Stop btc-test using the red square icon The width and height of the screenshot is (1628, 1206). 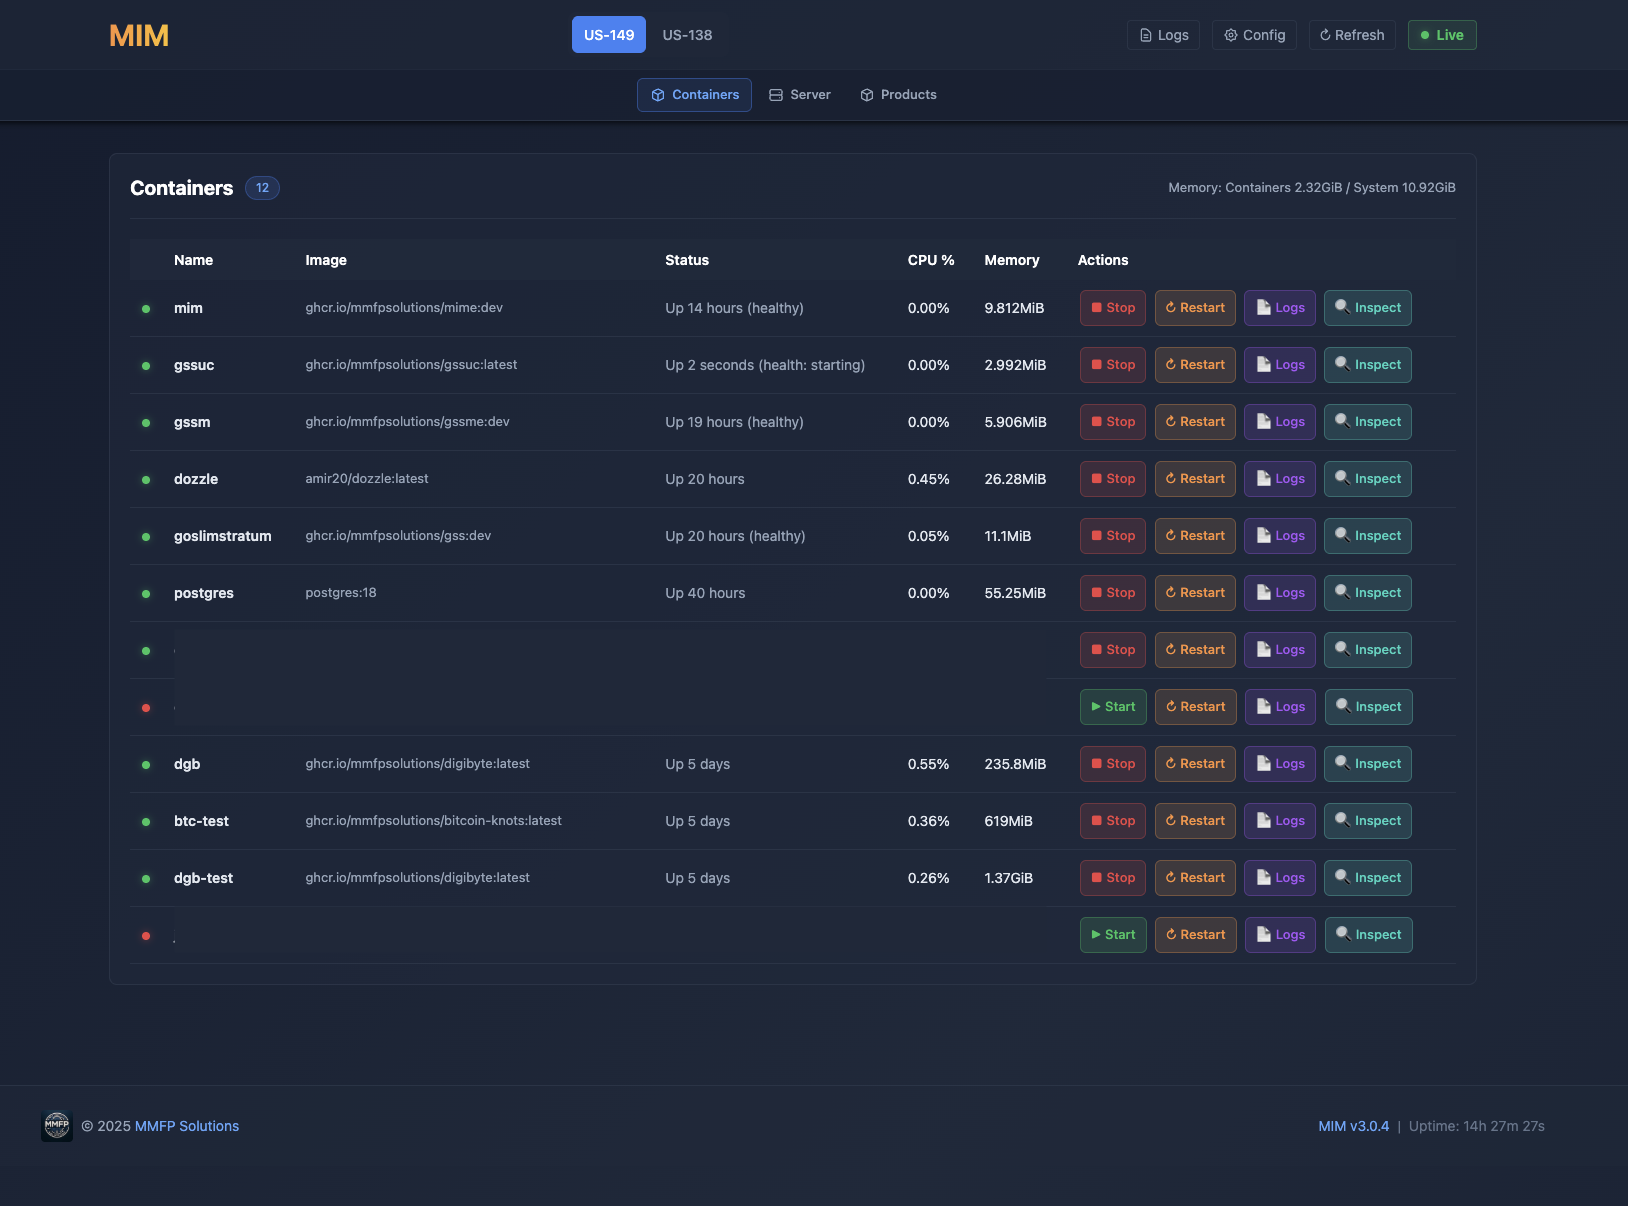pos(1096,820)
